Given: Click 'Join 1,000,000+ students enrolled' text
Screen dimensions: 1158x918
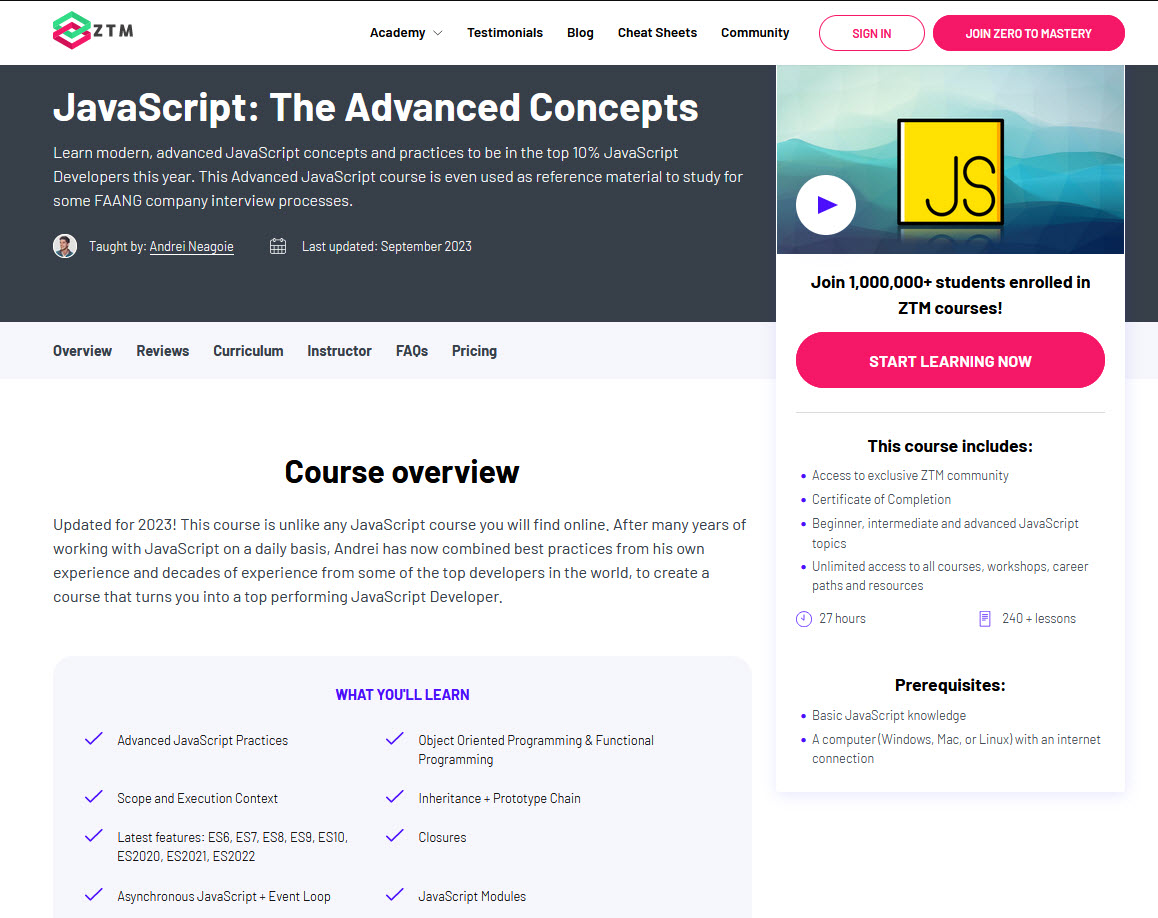Looking at the screenshot, I should point(950,295).
